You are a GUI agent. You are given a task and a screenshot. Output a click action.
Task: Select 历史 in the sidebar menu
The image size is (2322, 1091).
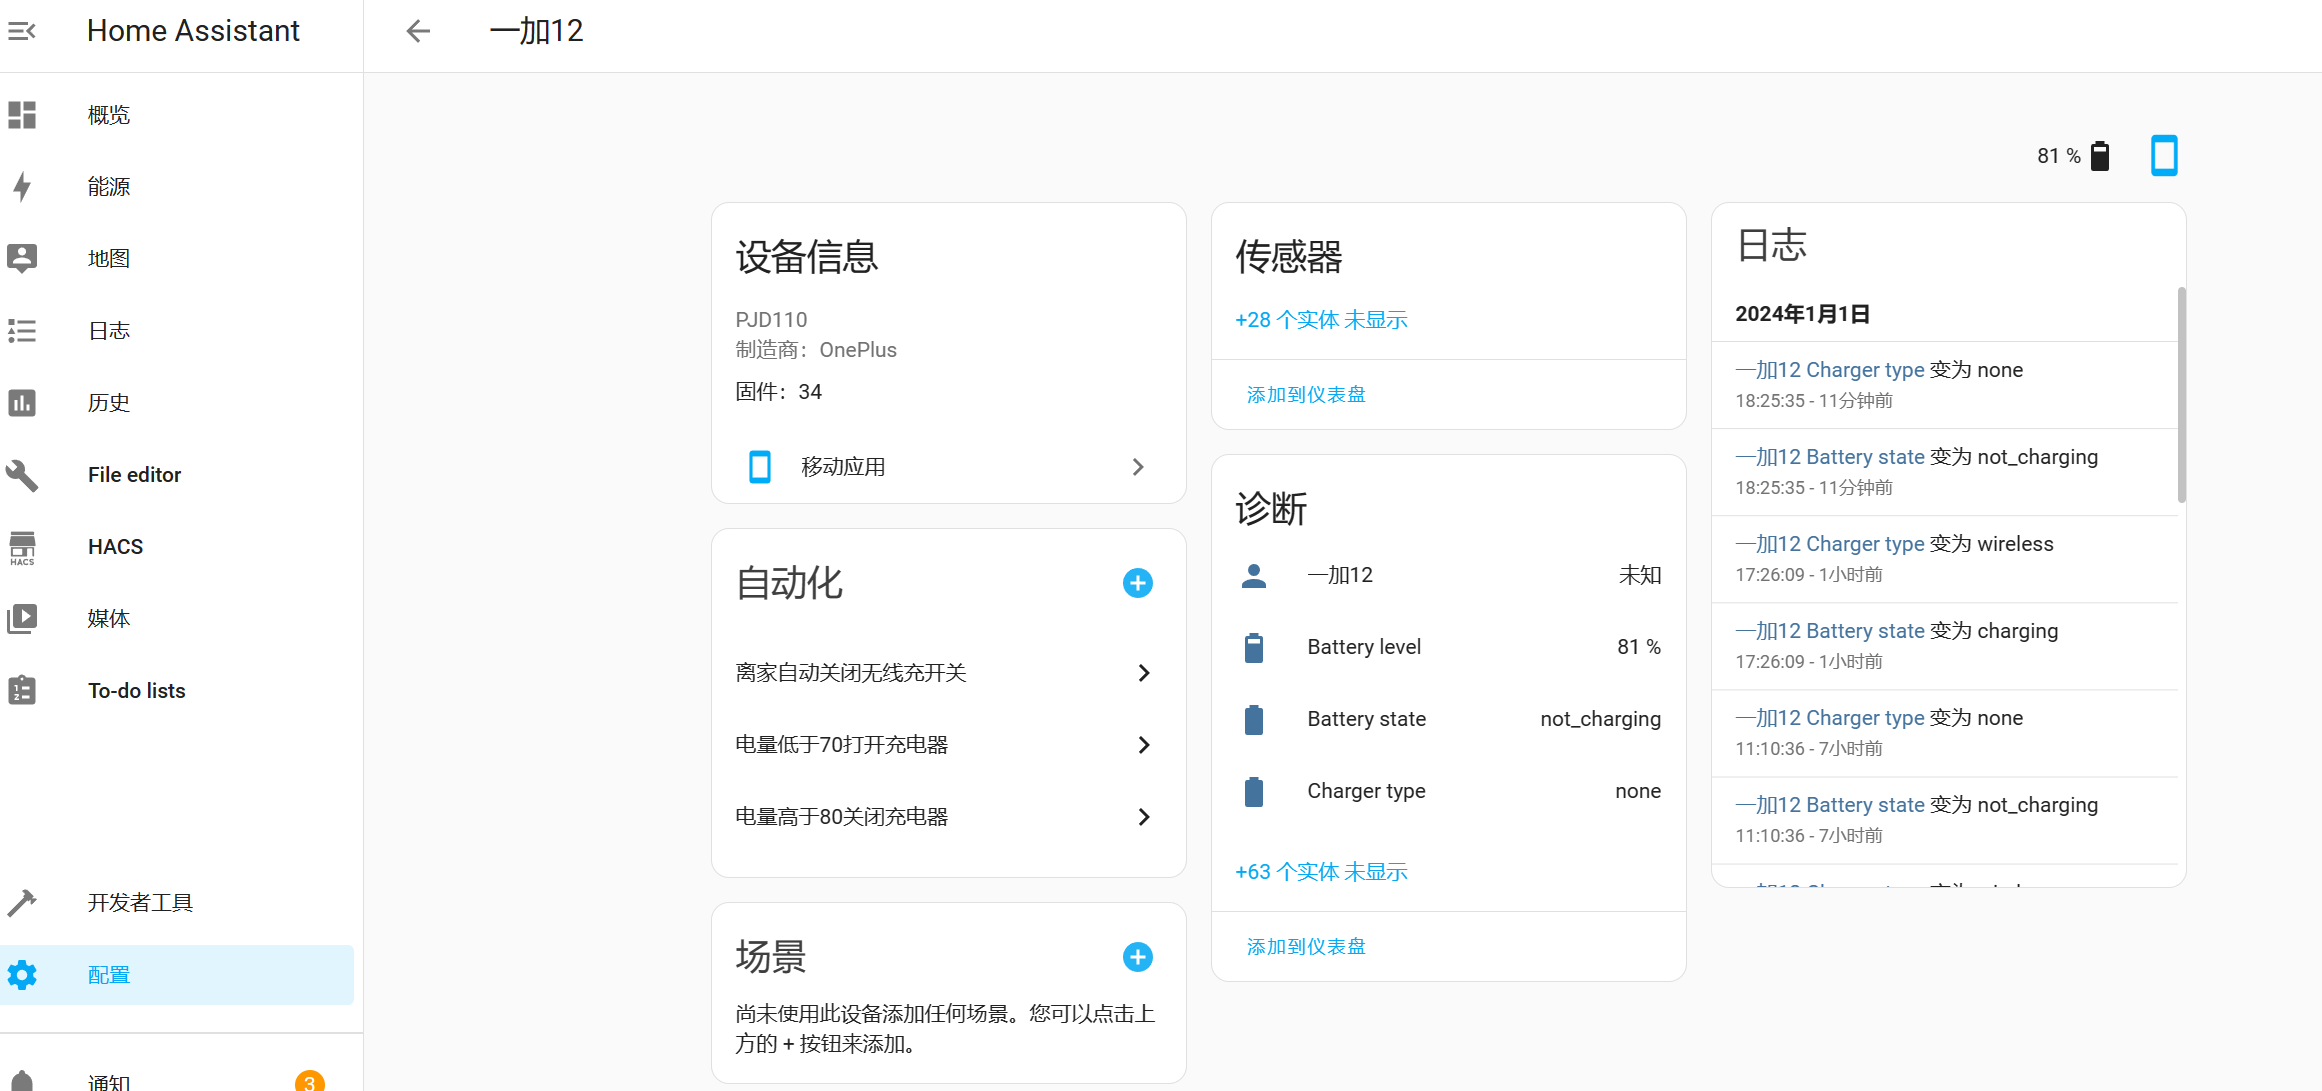[x=109, y=403]
